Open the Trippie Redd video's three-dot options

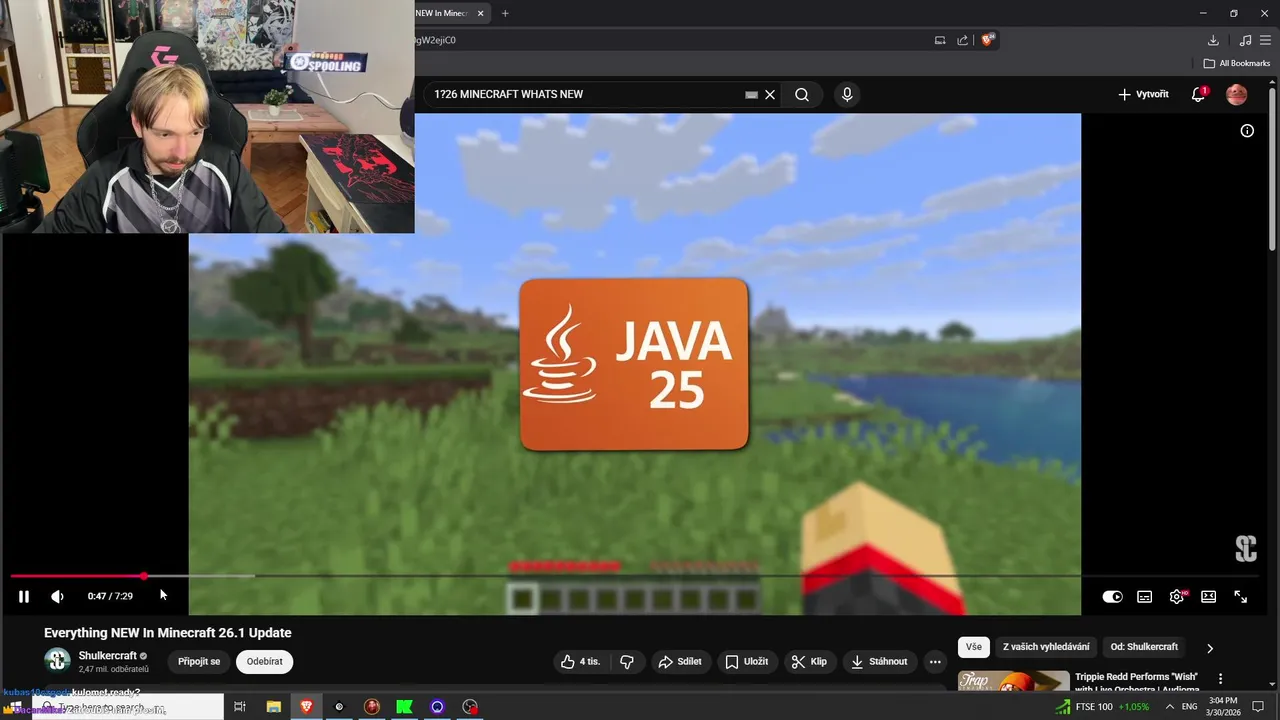click(1220, 679)
